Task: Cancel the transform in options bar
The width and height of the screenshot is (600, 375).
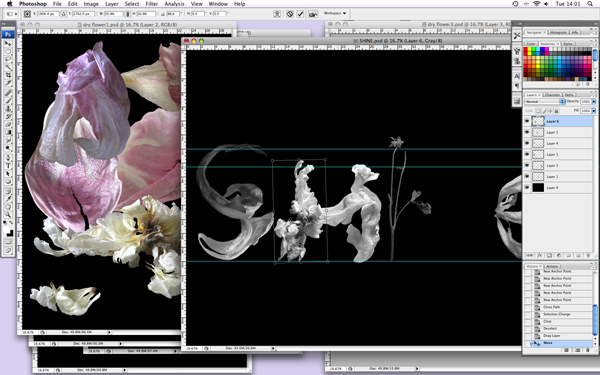Action: pyautogui.click(x=290, y=14)
